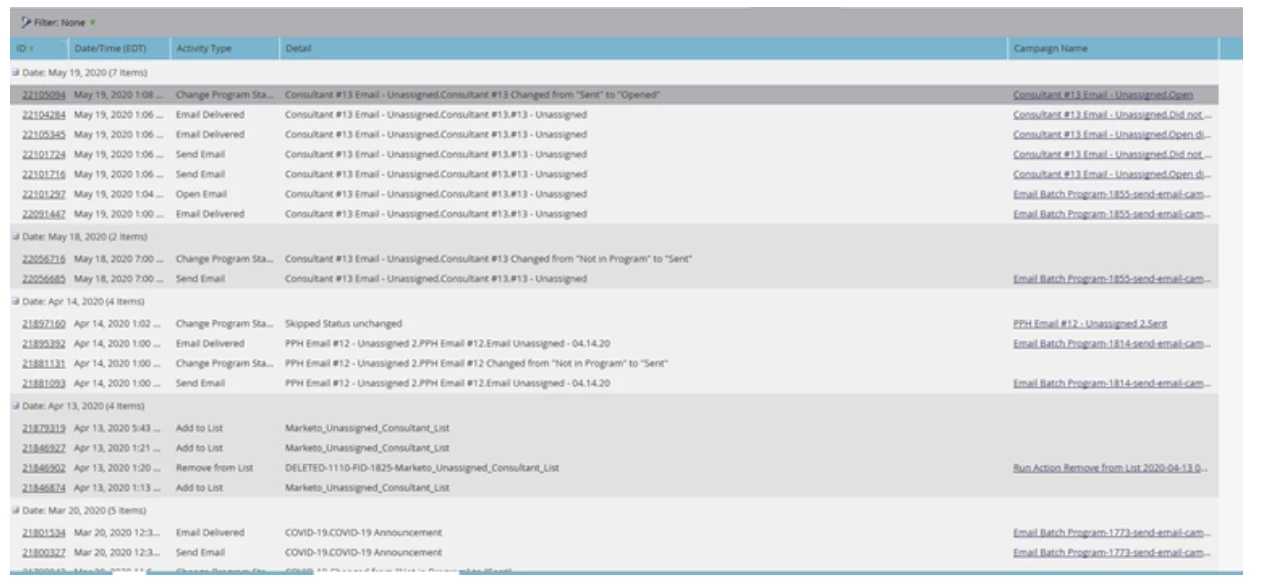This screenshot has width=1284, height=588.
Task: Open activity ID 21897160
Action: coord(44,324)
